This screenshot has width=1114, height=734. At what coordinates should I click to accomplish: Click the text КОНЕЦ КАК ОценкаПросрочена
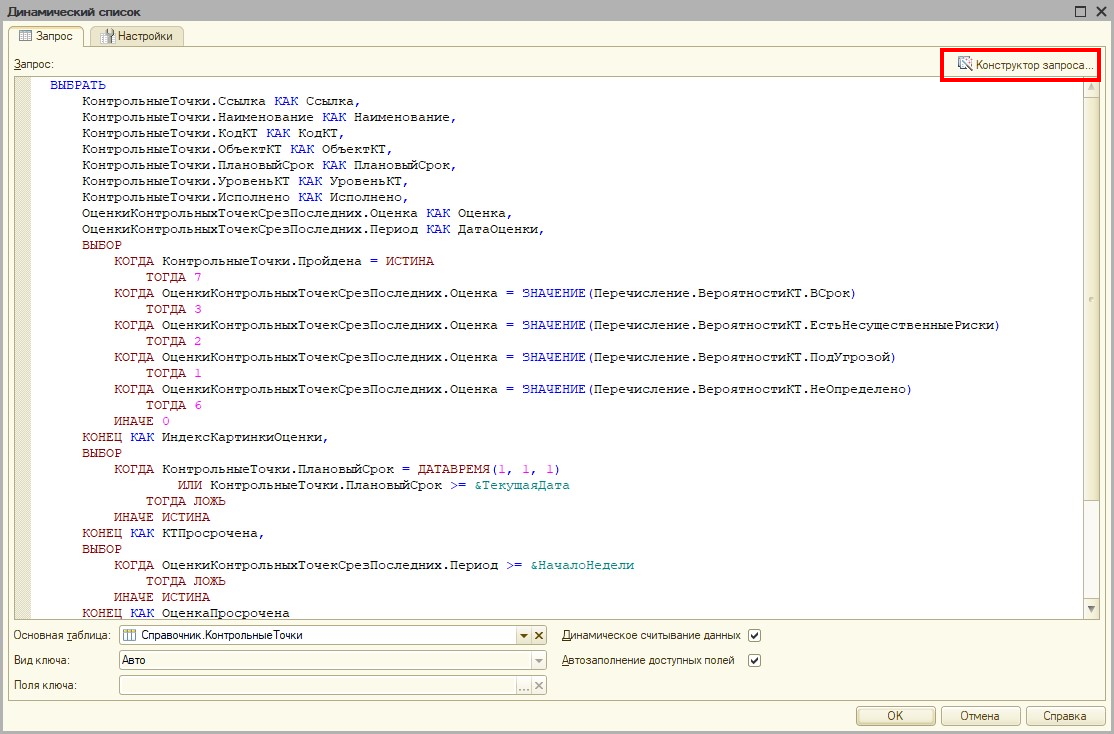[x=186, y=613]
